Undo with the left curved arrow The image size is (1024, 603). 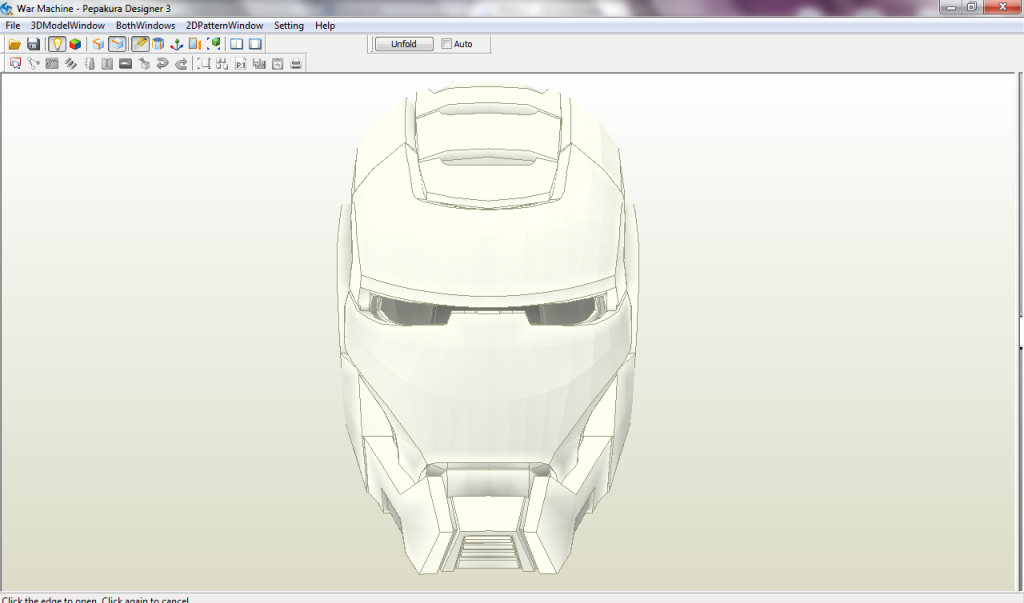point(163,64)
